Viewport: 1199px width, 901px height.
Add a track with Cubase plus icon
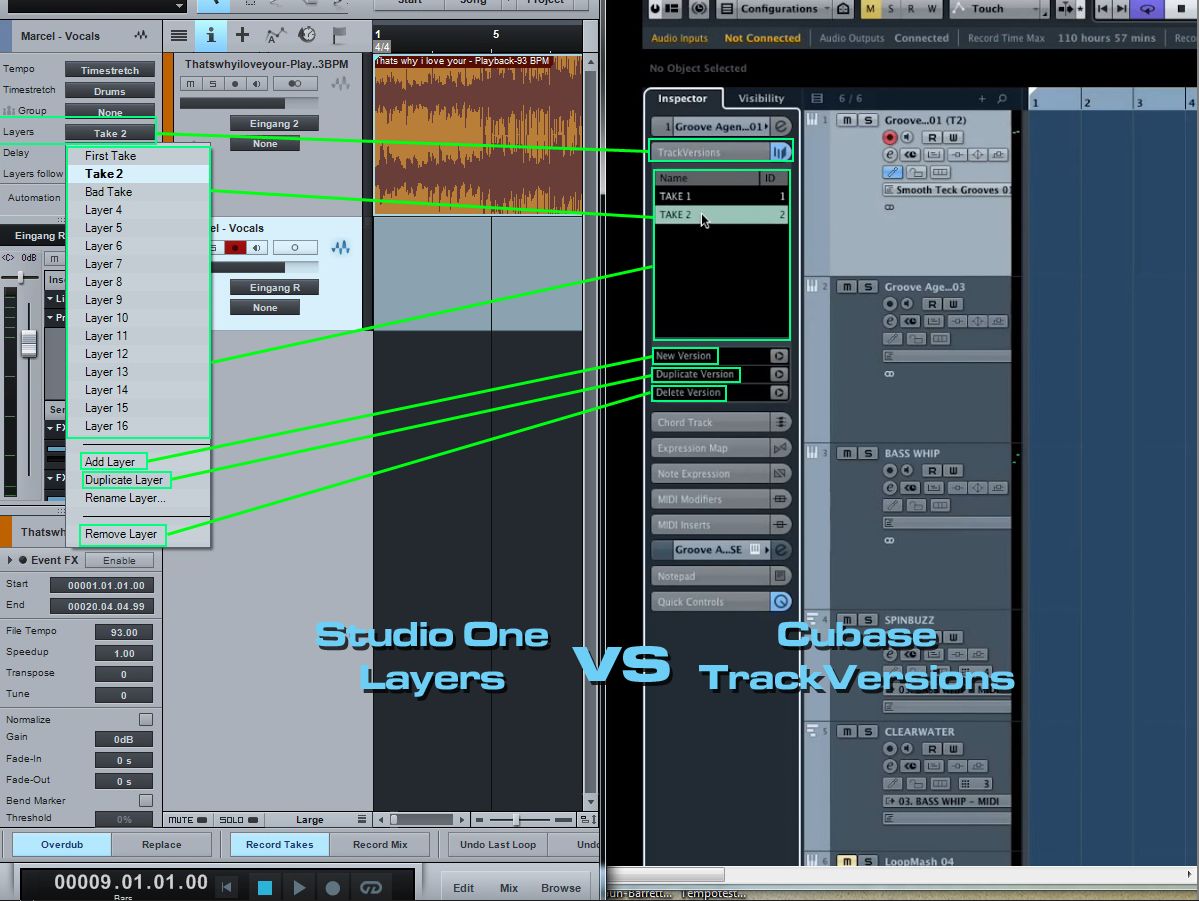pyautogui.click(x=982, y=98)
